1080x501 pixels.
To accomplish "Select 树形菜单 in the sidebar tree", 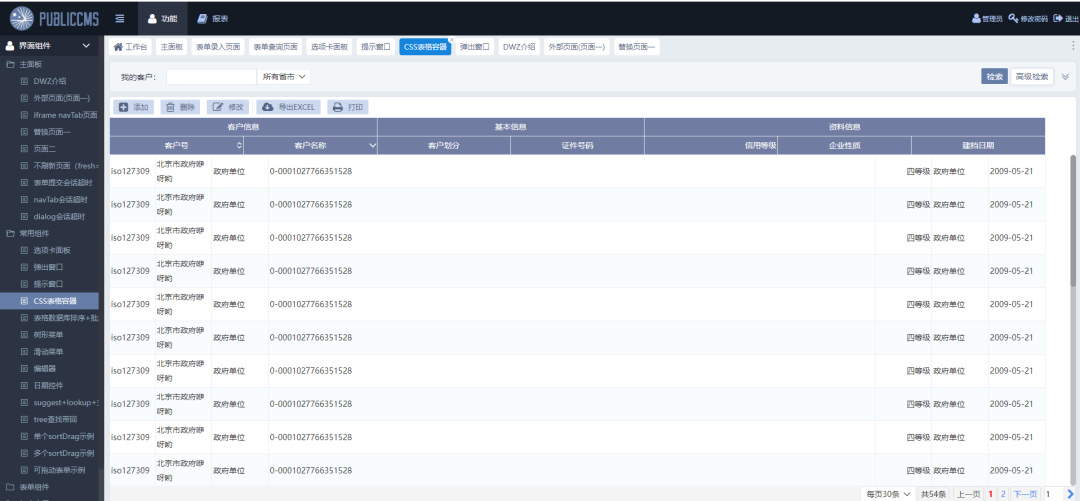I will pyautogui.click(x=48, y=334).
